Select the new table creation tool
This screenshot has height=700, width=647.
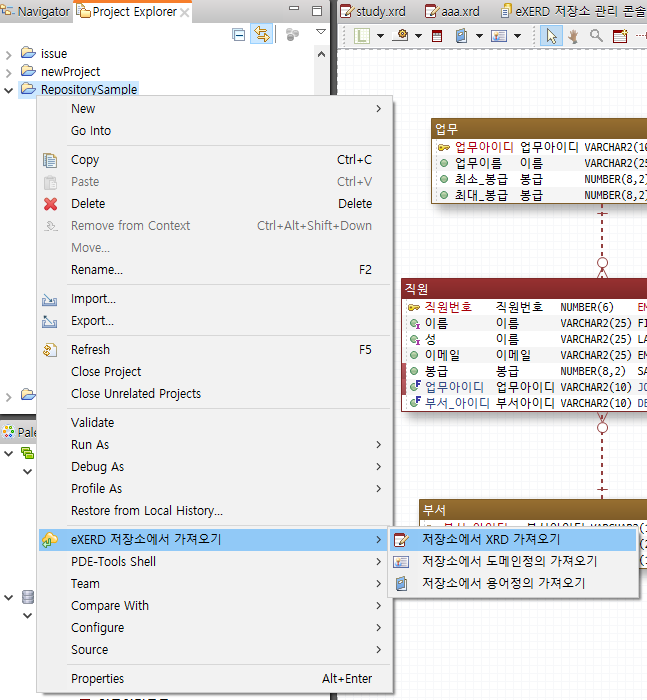[x=620, y=36]
